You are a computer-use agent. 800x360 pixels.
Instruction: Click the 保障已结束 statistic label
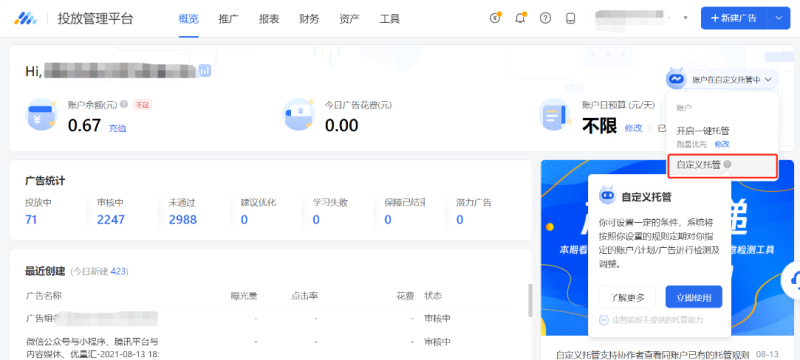[x=405, y=202]
